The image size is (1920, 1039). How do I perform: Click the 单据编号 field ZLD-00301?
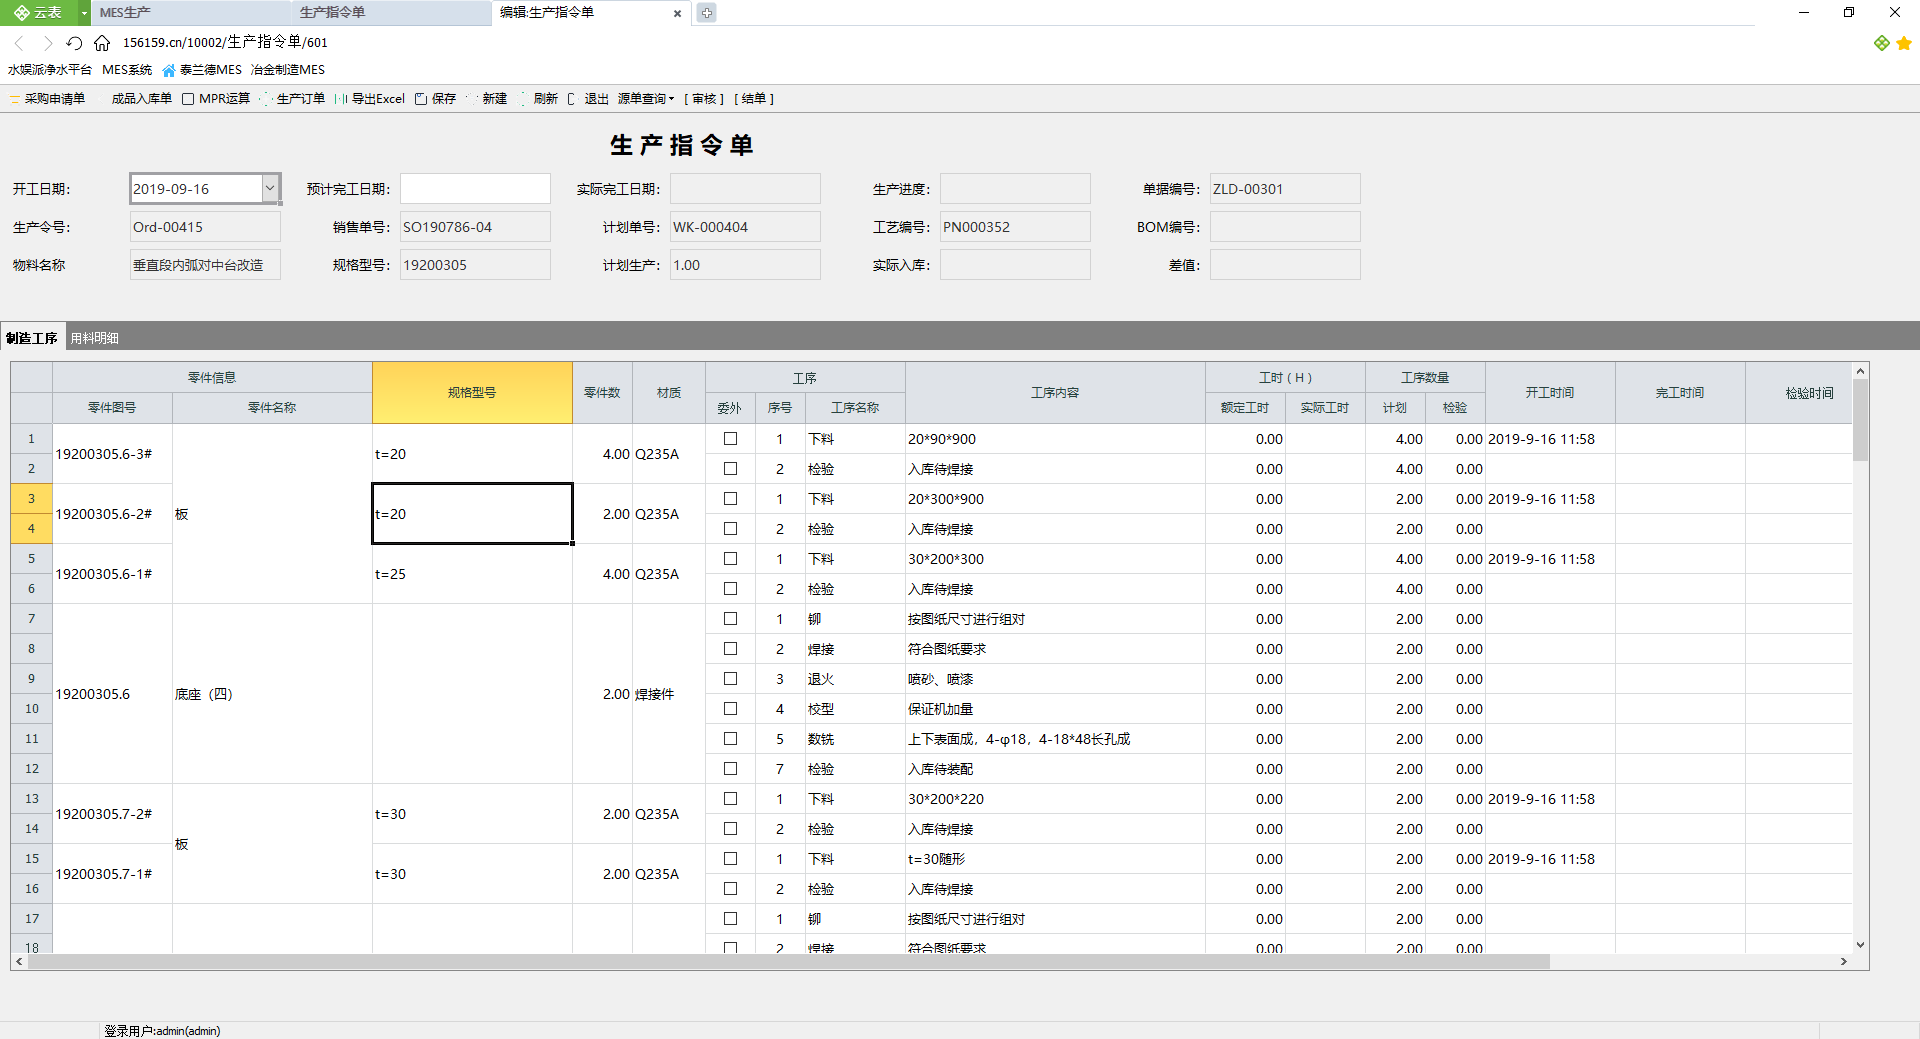coord(1285,189)
